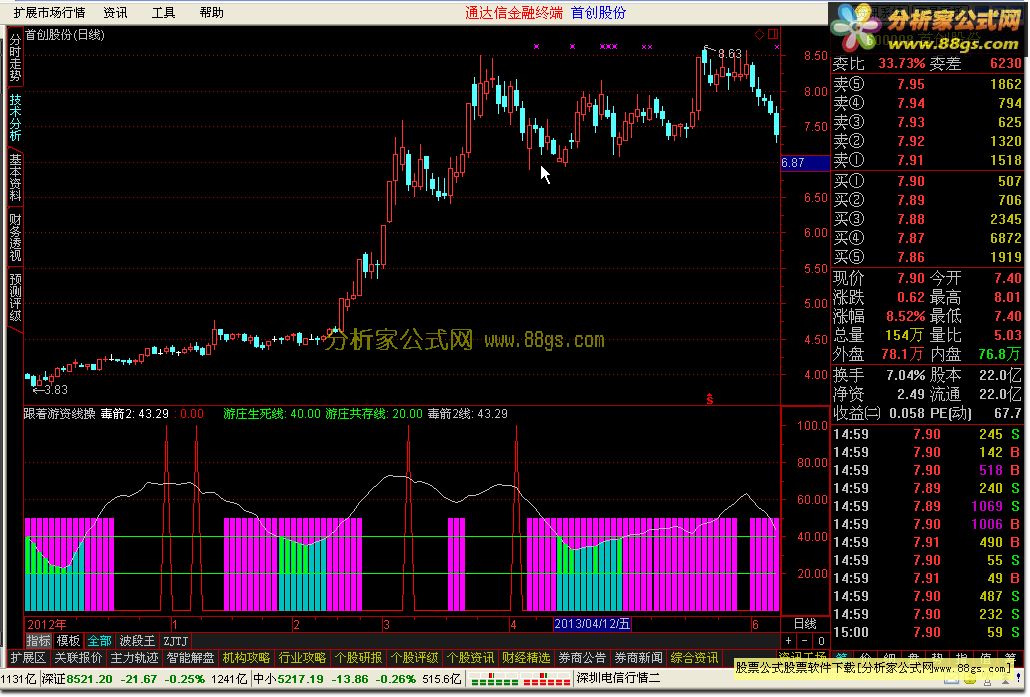Image resolution: width=1030 pixels, height=697 pixels.
Task: Click the green-red market breadth indicator in status bar
Action: tap(521, 679)
